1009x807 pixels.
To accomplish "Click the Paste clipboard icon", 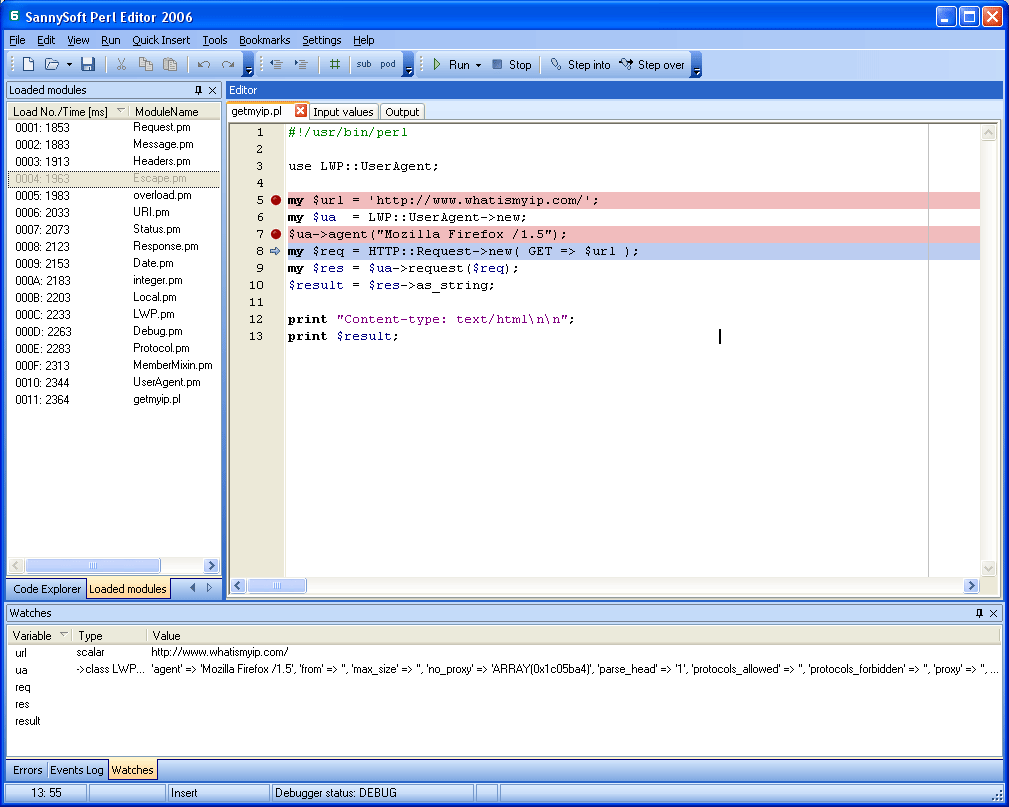I will click(170, 65).
